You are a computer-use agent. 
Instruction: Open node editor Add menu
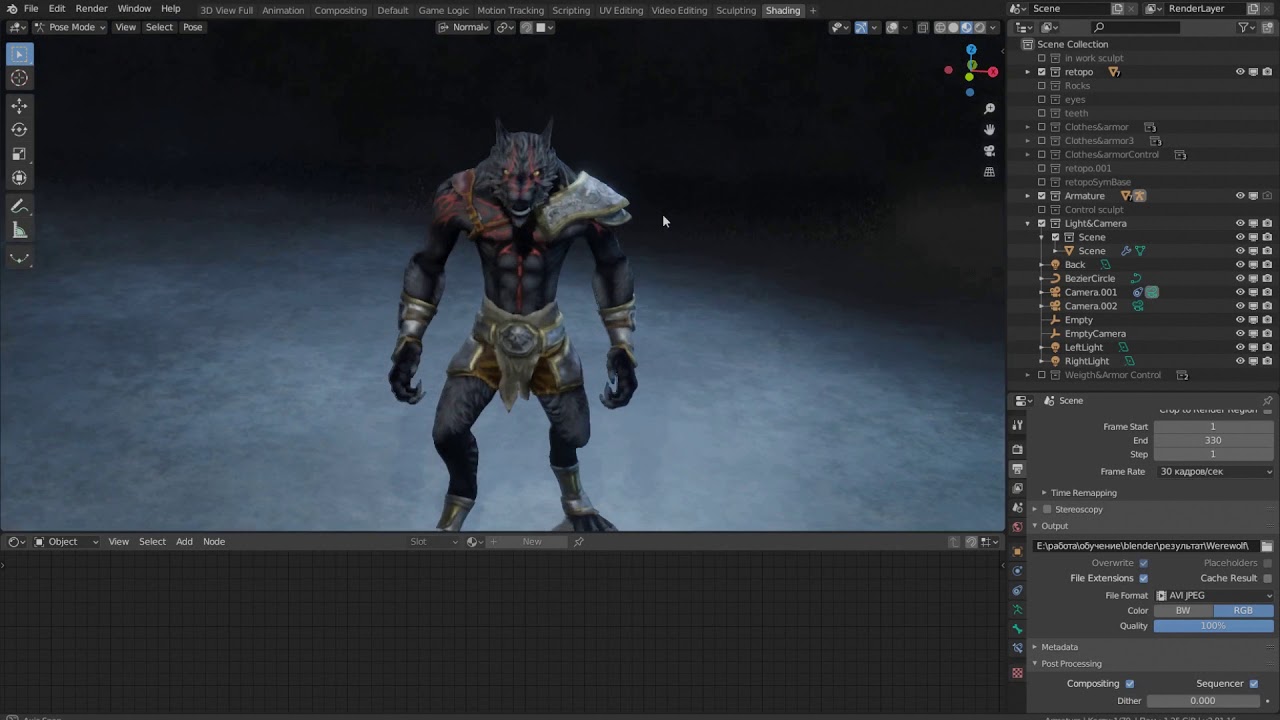tap(184, 542)
